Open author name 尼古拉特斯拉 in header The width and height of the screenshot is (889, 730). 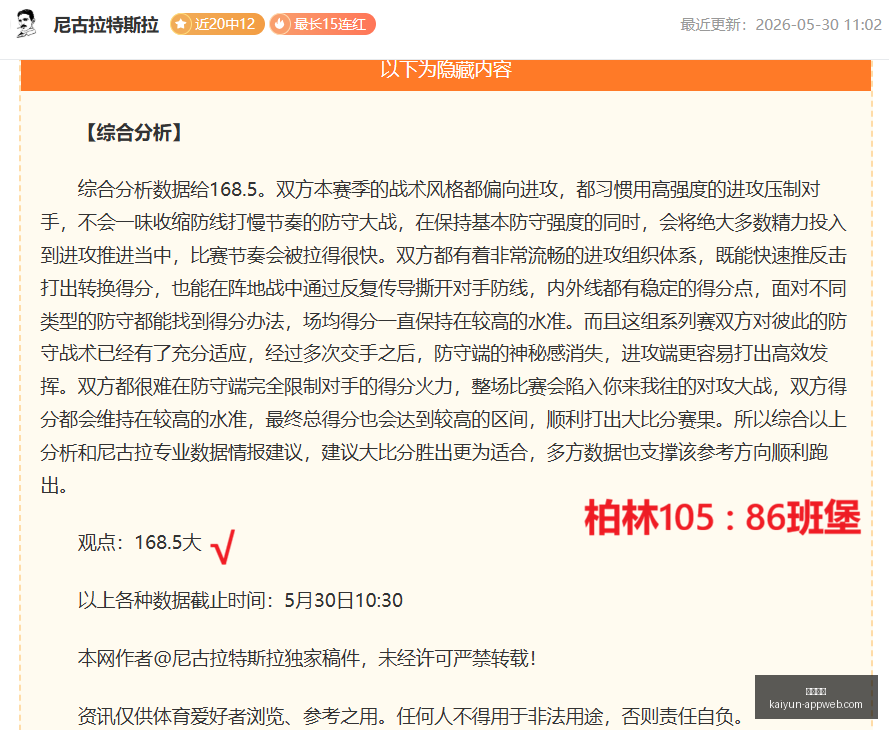tap(106, 24)
